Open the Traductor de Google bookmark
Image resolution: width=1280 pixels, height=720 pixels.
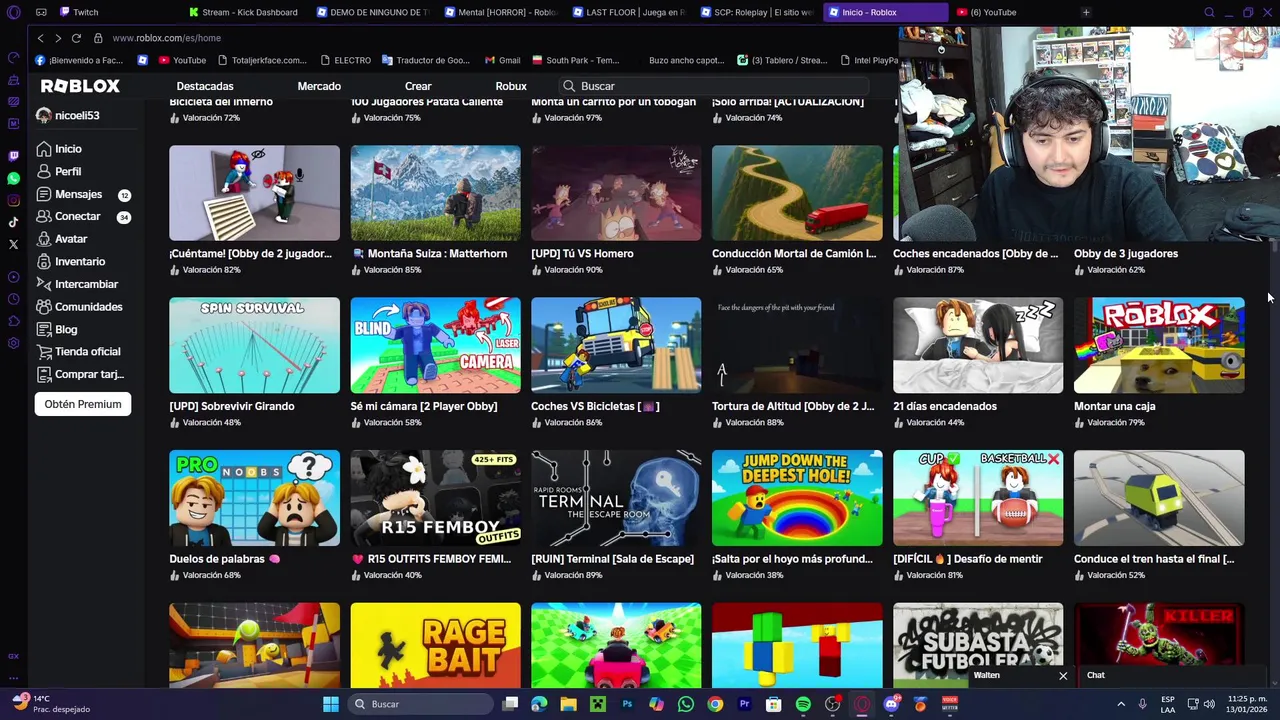point(425,60)
